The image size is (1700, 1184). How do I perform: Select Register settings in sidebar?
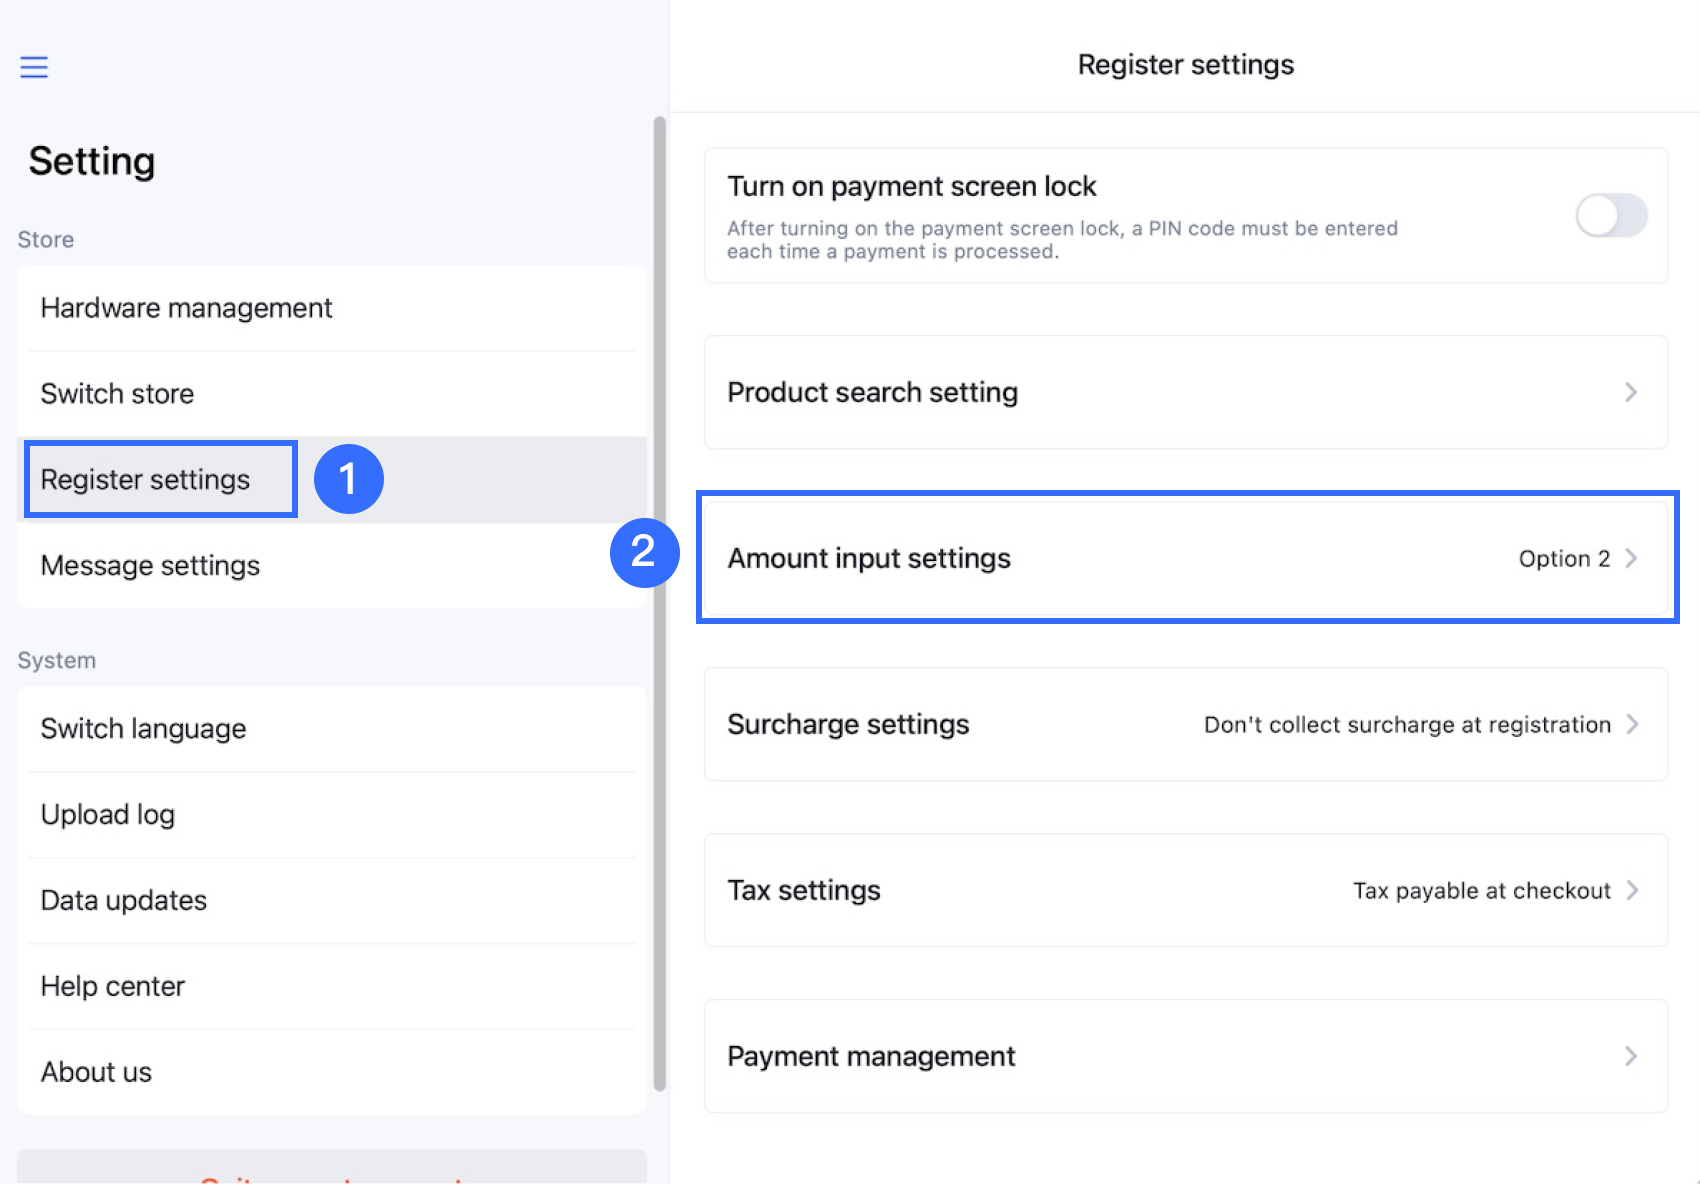[x=145, y=480]
